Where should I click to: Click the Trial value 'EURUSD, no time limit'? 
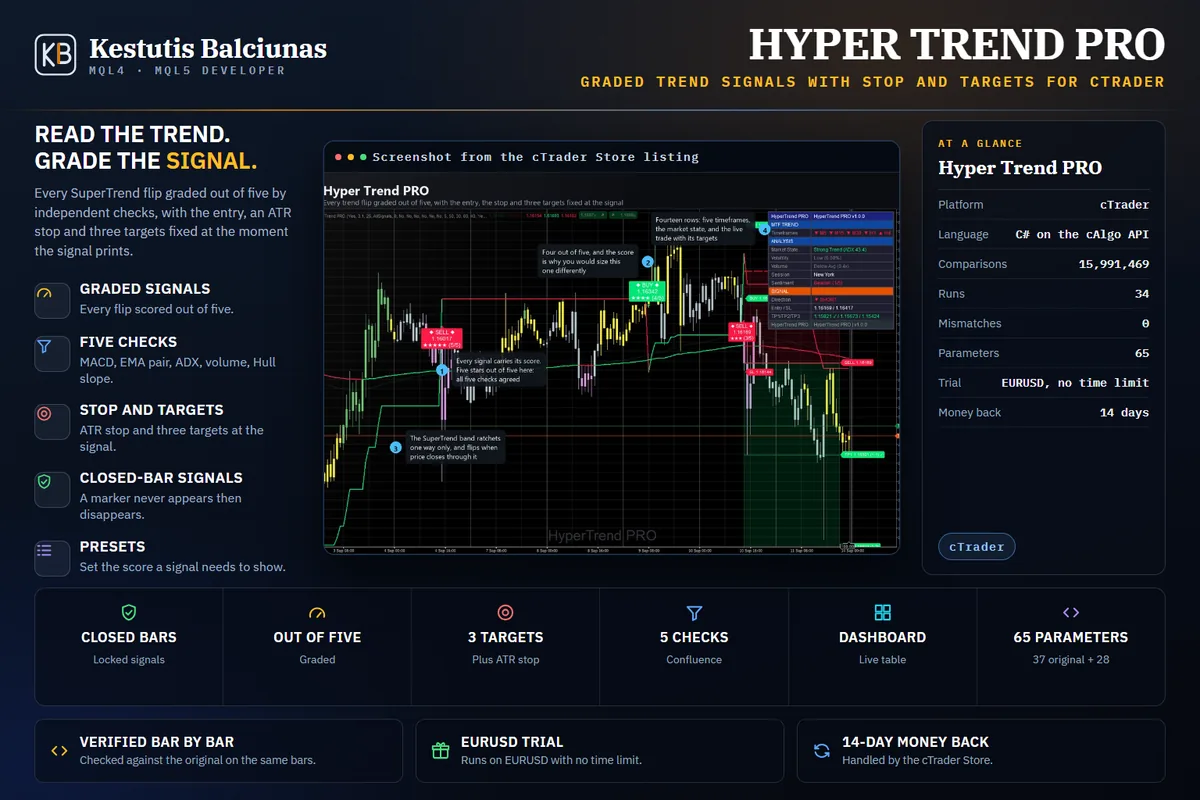click(1076, 383)
